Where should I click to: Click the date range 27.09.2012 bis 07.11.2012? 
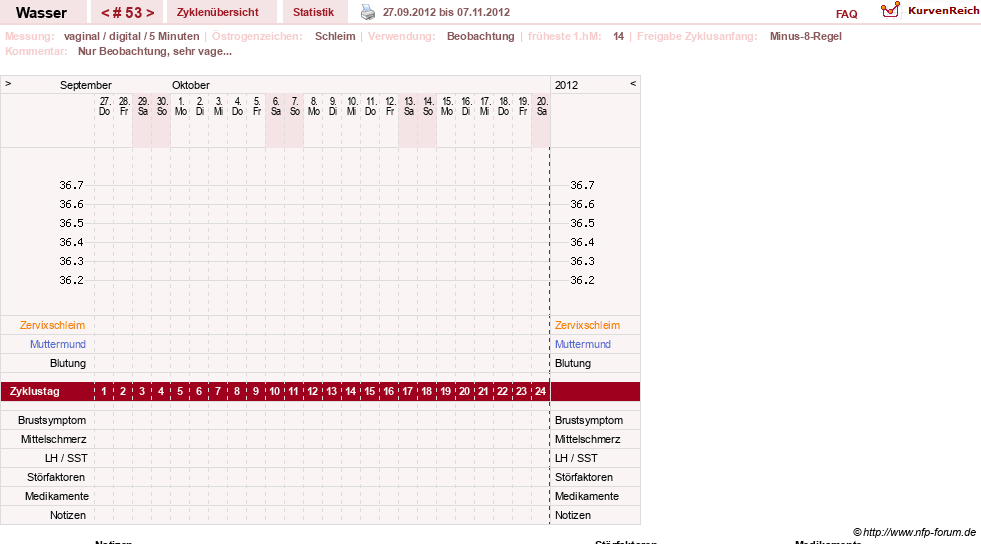[x=446, y=12]
